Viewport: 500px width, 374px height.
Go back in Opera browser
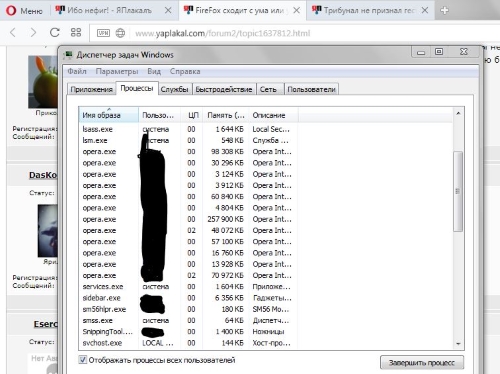click(x=13, y=33)
